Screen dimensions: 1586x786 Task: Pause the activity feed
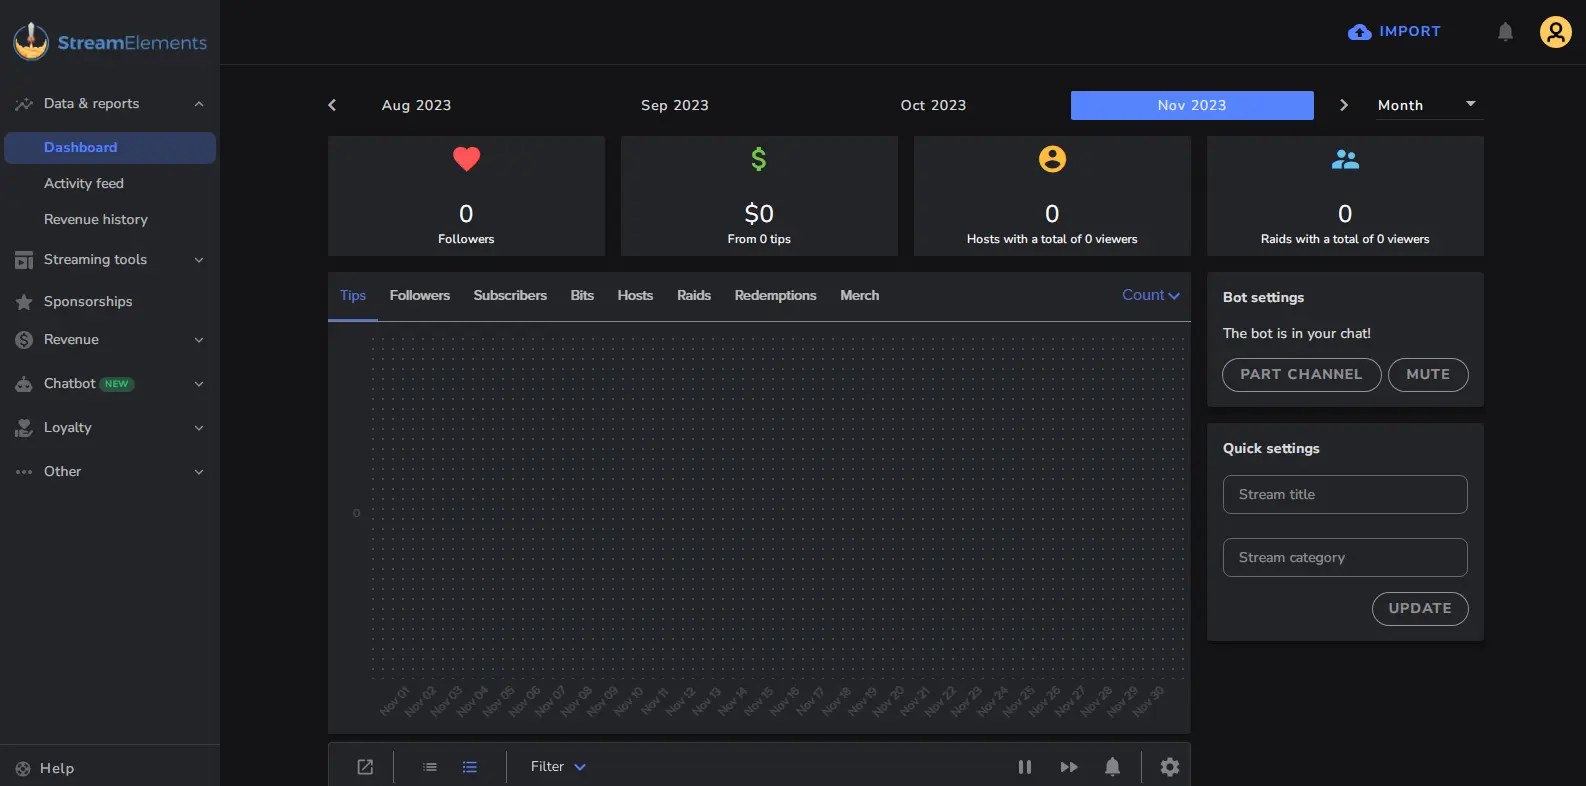(1025, 767)
